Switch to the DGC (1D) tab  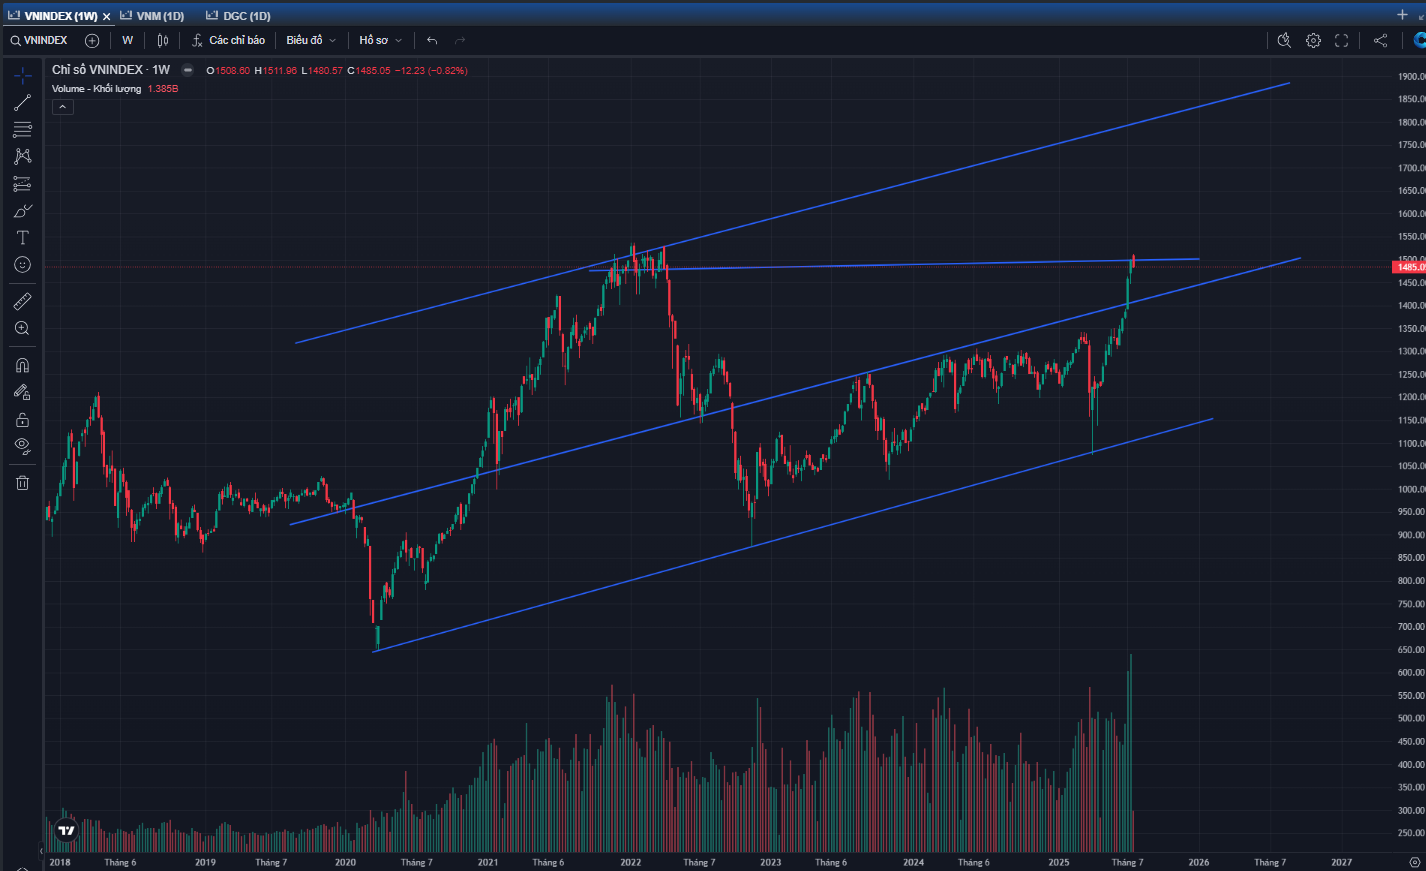pos(239,16)
